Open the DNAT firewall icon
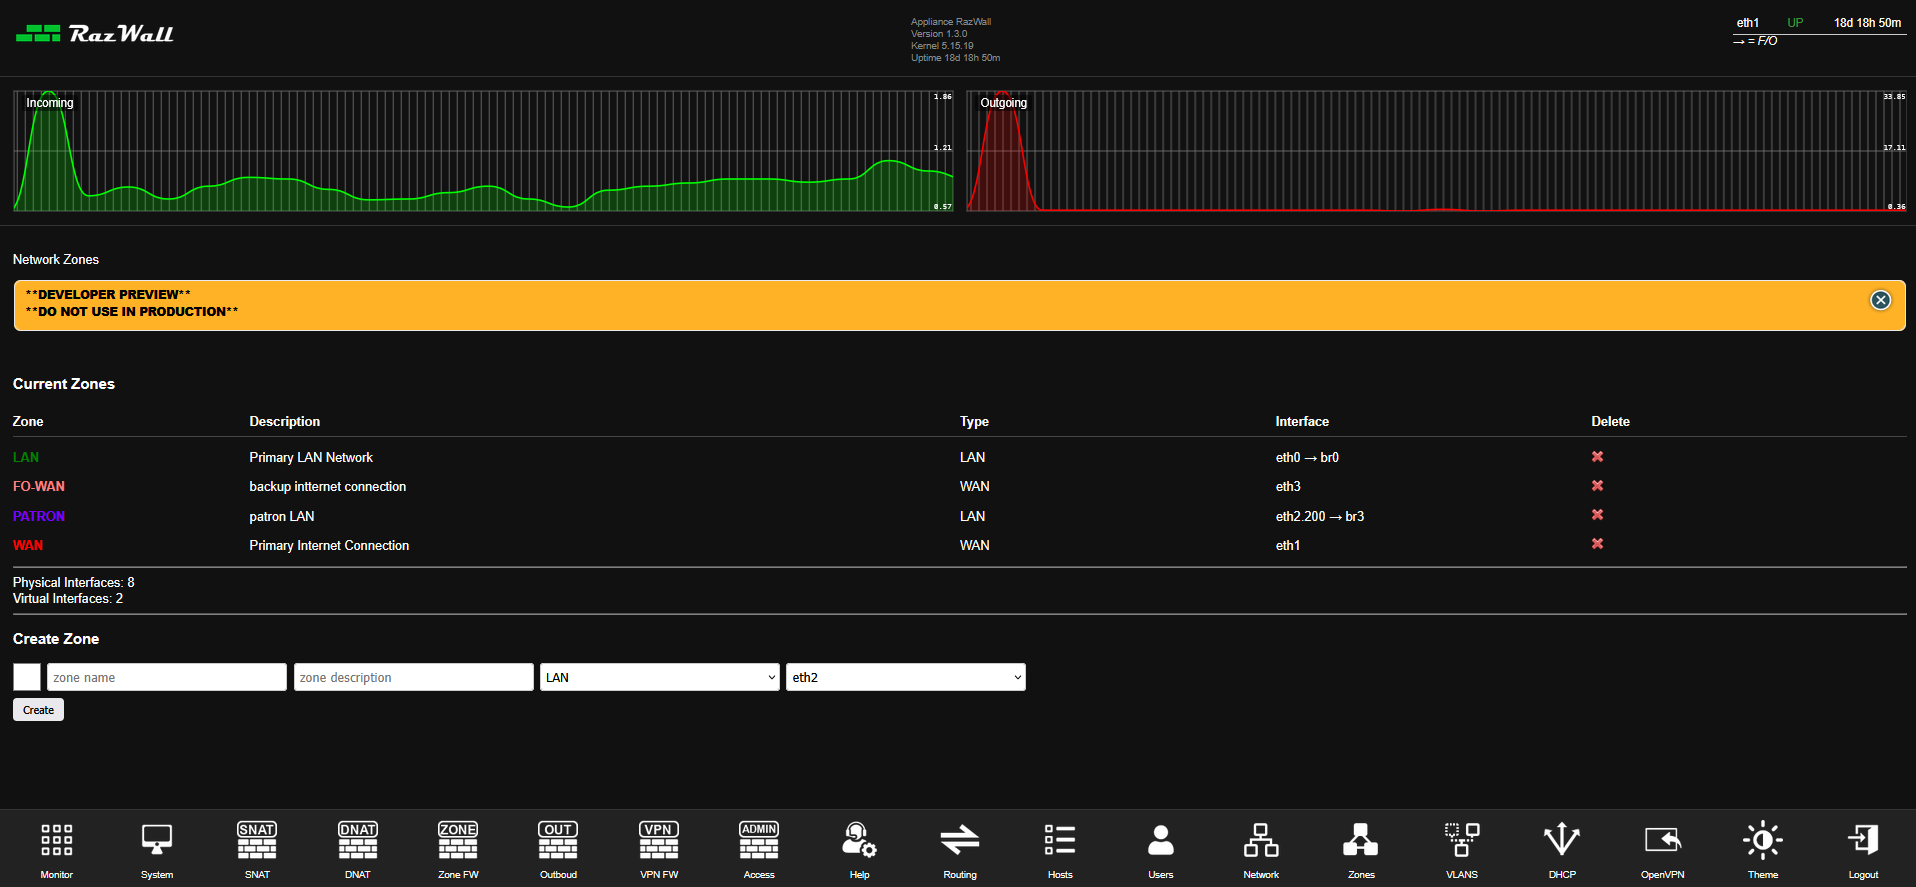1916x887 pixels. pos(358,841)
